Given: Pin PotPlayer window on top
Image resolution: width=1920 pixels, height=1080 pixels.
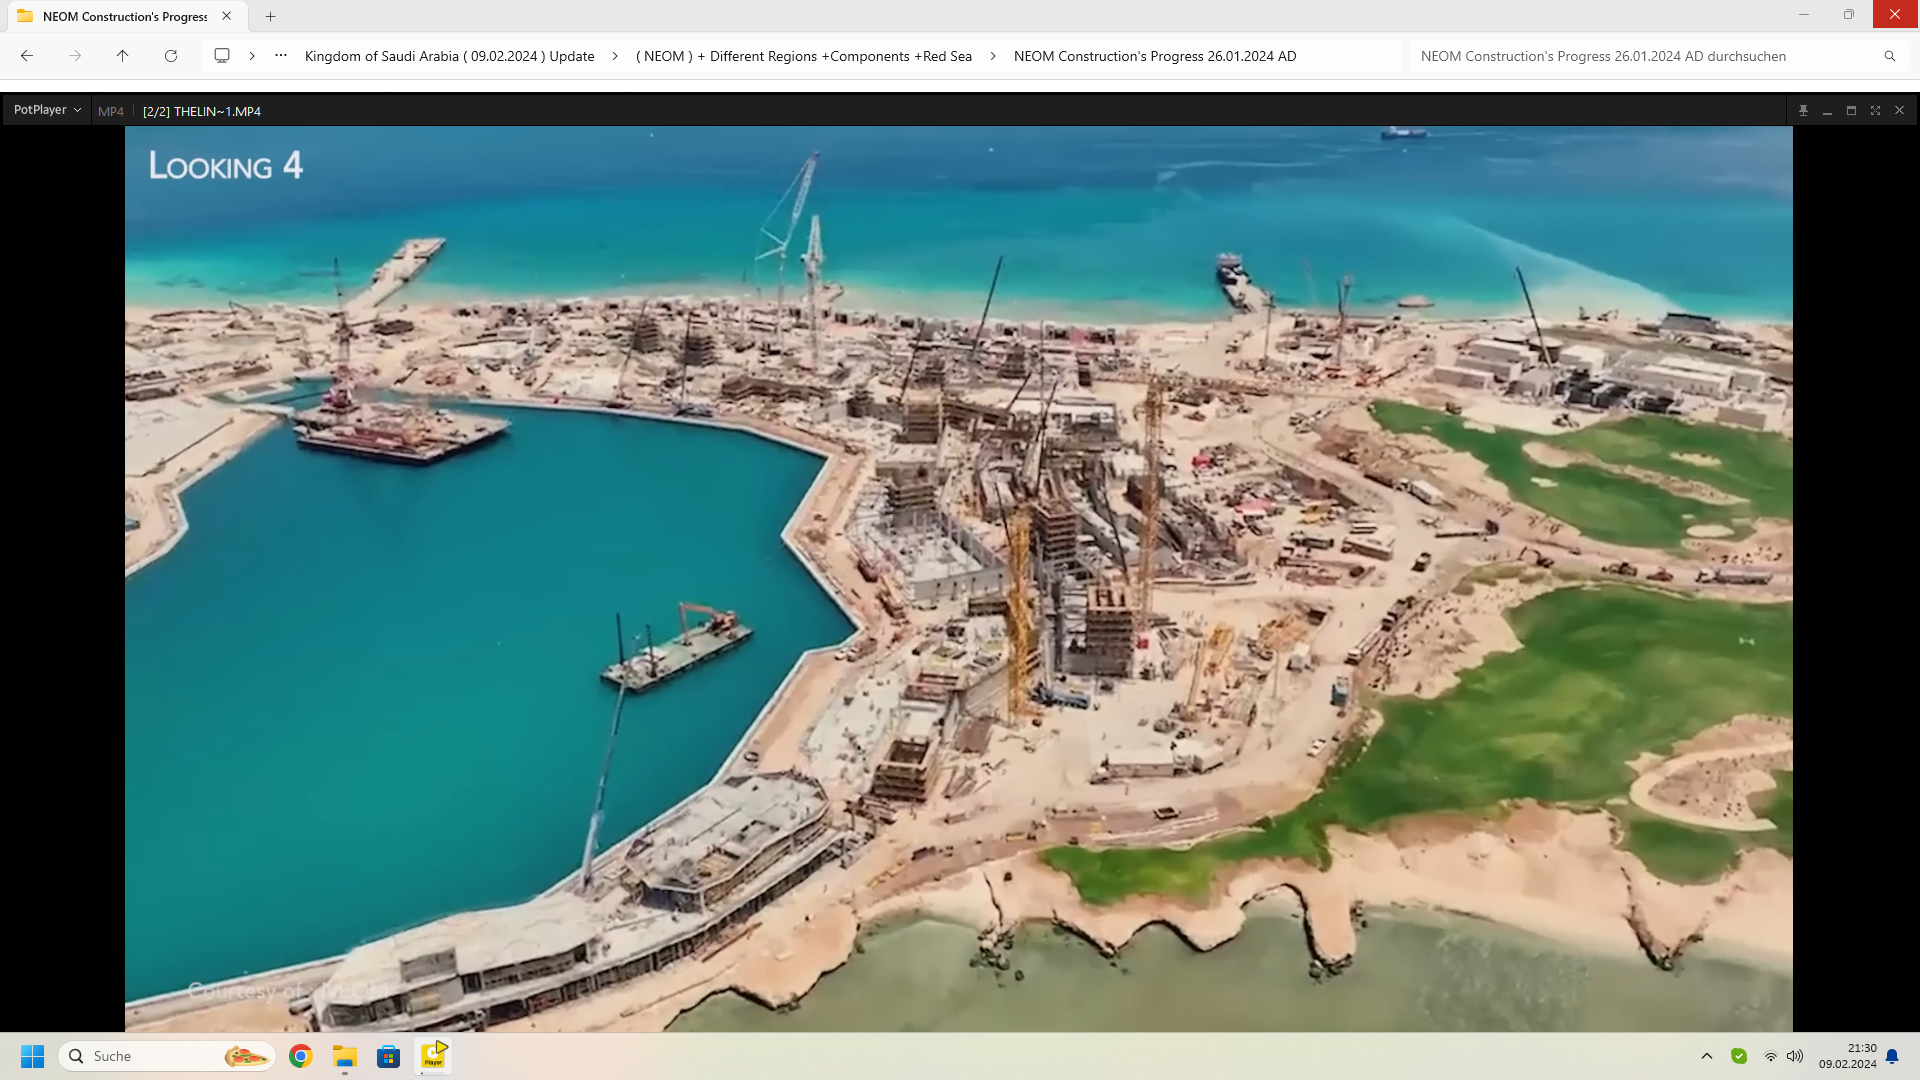Looking at the screenshot, I should click(1803, 111).
